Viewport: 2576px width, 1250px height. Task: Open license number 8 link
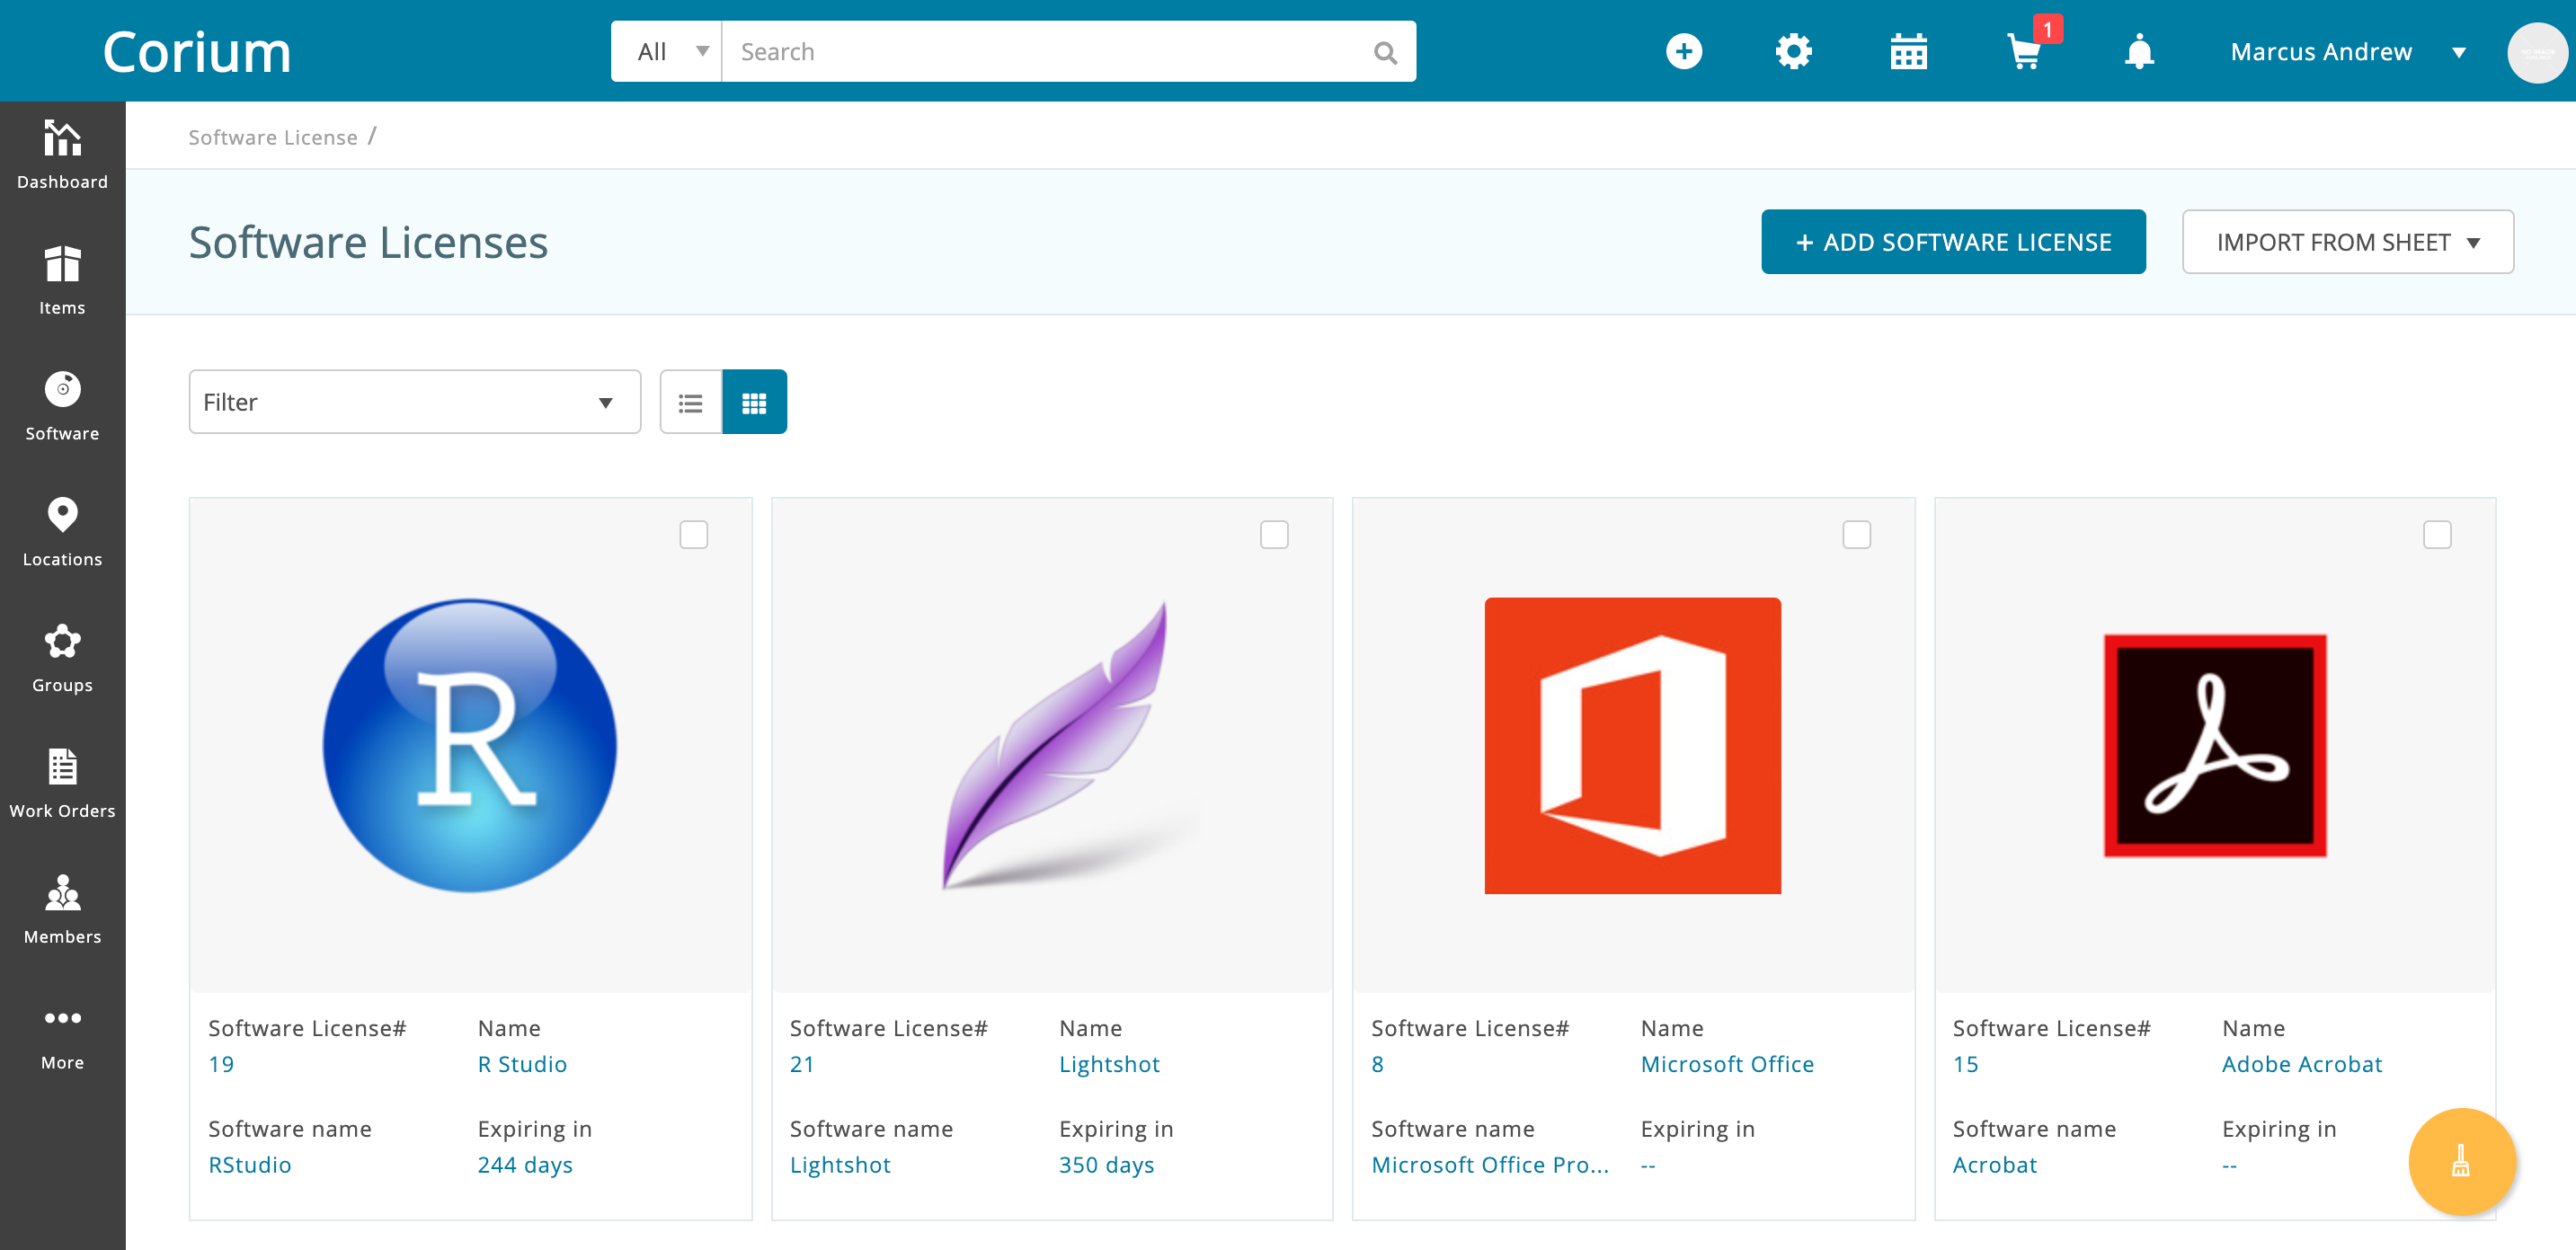pyautogui.click(x=1377, y=1064)
